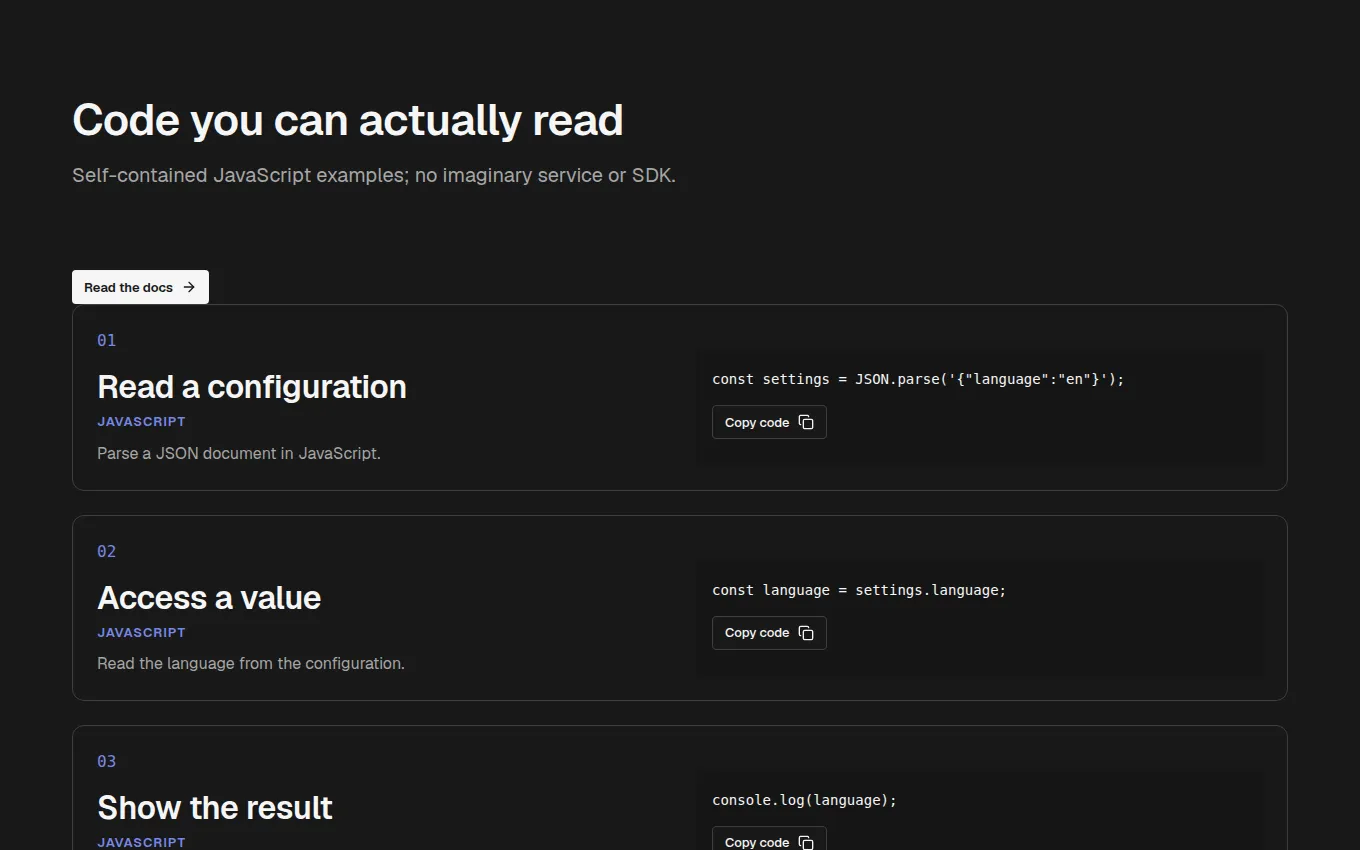Viewport: 1360px width, 850px height.
Task: Select the heading Access a value
Action: pyautogui.click(x=209, y=598)
